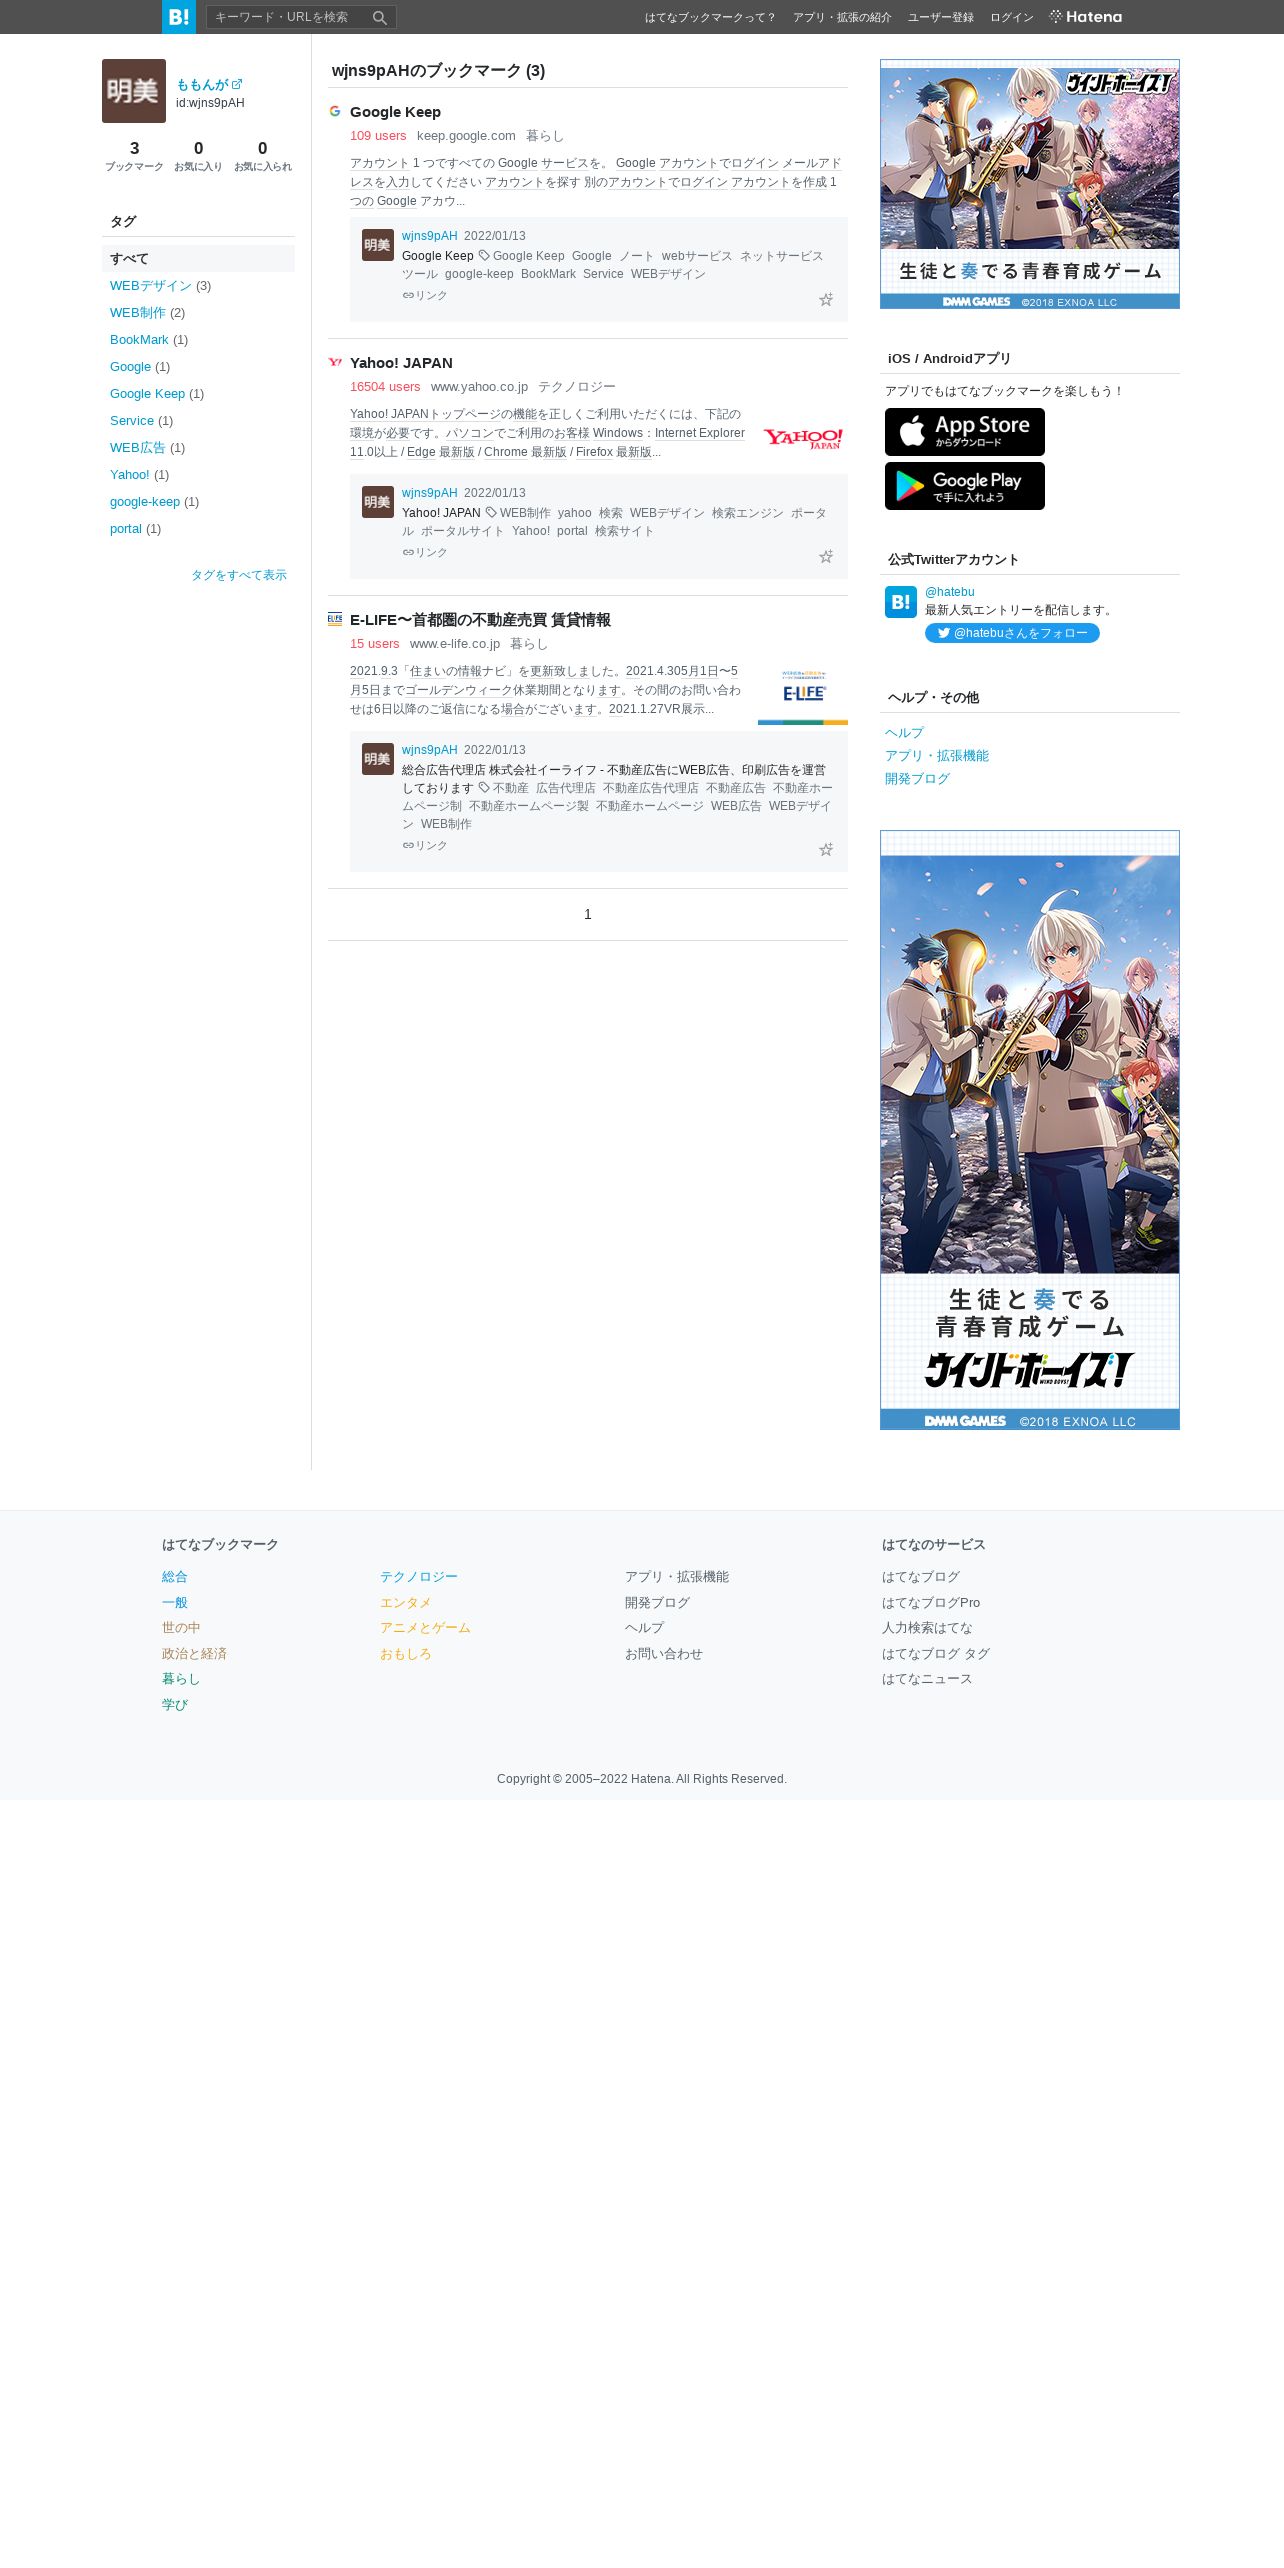This screenshot has height=2568, width=1284.
Task: Click the テクノロジー category on Yahoo entry
Action: pyautogui.click(x=577, y=386)
